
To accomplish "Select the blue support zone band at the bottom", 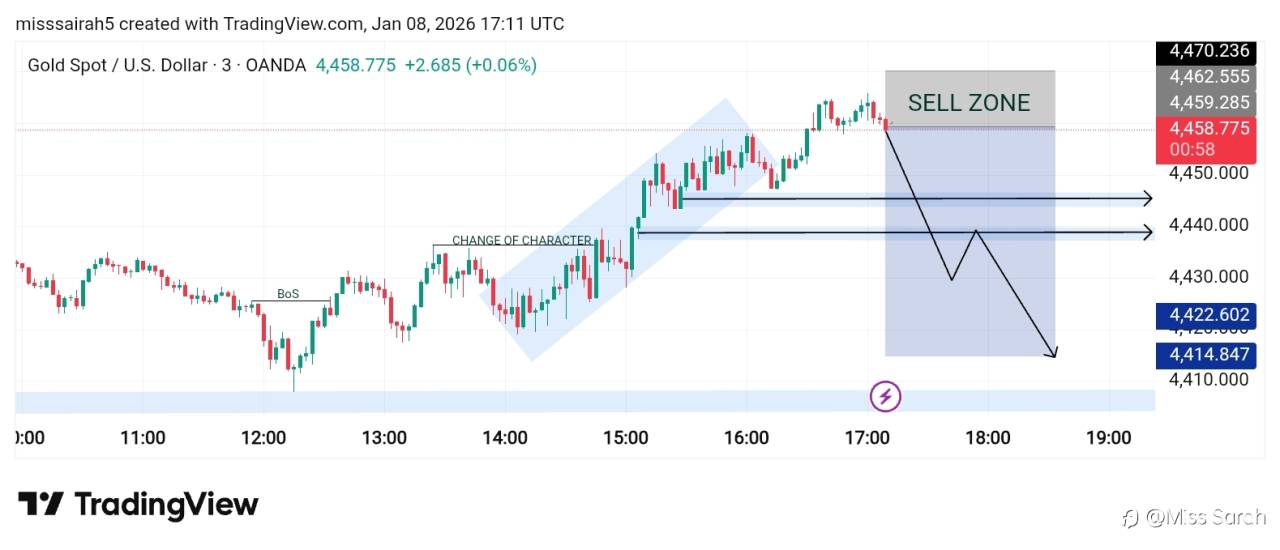I will pyautogui.click(x=500, y=401).
